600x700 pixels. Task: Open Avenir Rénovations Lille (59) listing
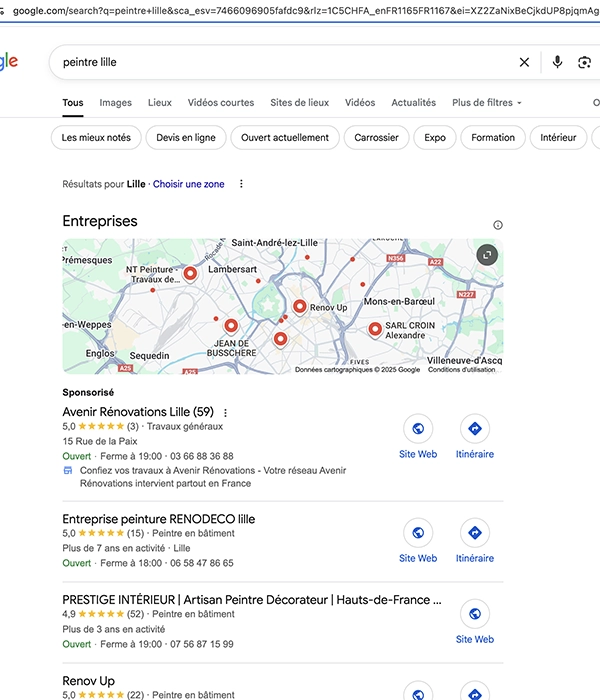click(x=138, y=412)
